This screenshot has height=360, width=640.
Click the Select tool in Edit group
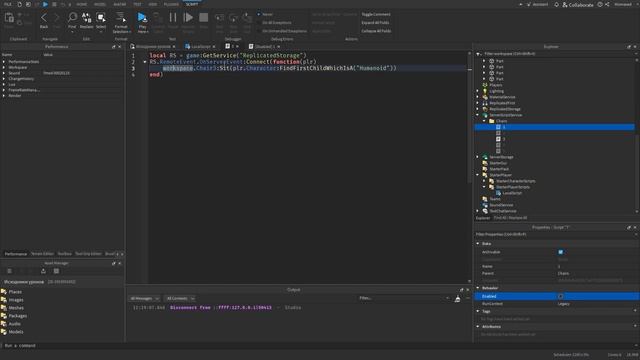101,17
